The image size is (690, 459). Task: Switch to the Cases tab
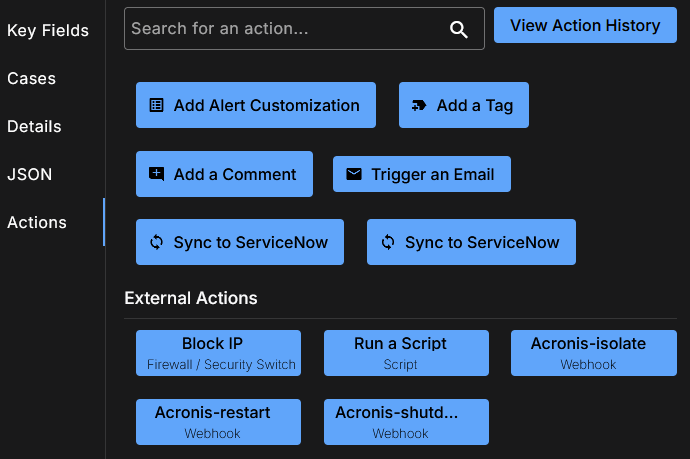(32, 79)
